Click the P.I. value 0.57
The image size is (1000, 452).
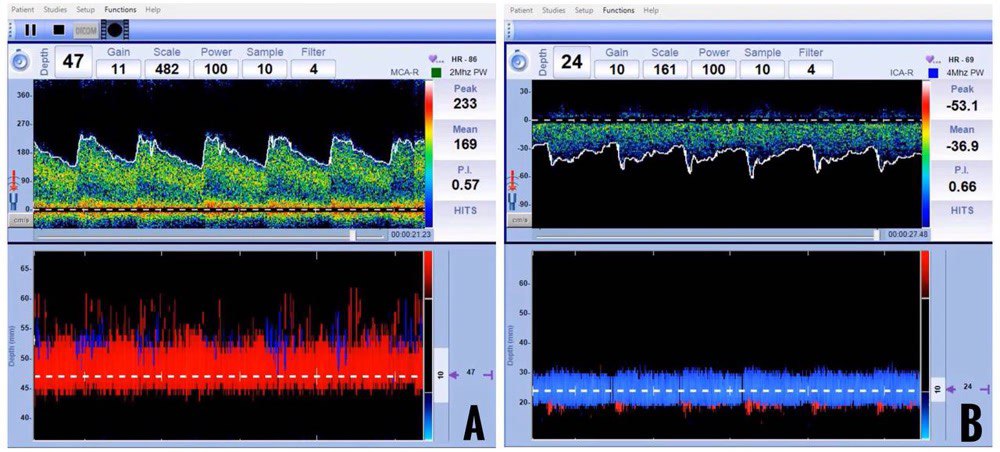pyautogui.click(x=467, y=185)
